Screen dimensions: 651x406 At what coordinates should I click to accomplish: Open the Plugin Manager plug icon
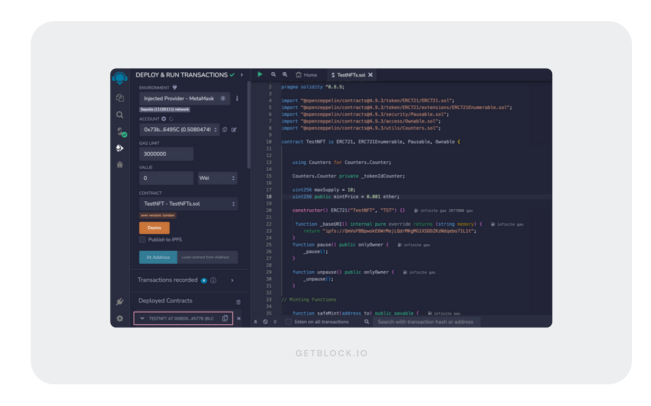point(120,301)
